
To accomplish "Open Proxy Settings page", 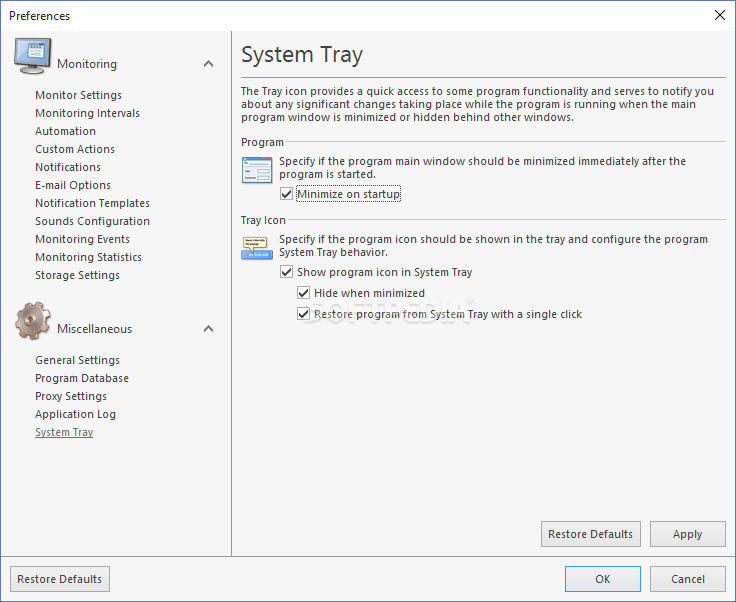I will [x=71, y=396].
